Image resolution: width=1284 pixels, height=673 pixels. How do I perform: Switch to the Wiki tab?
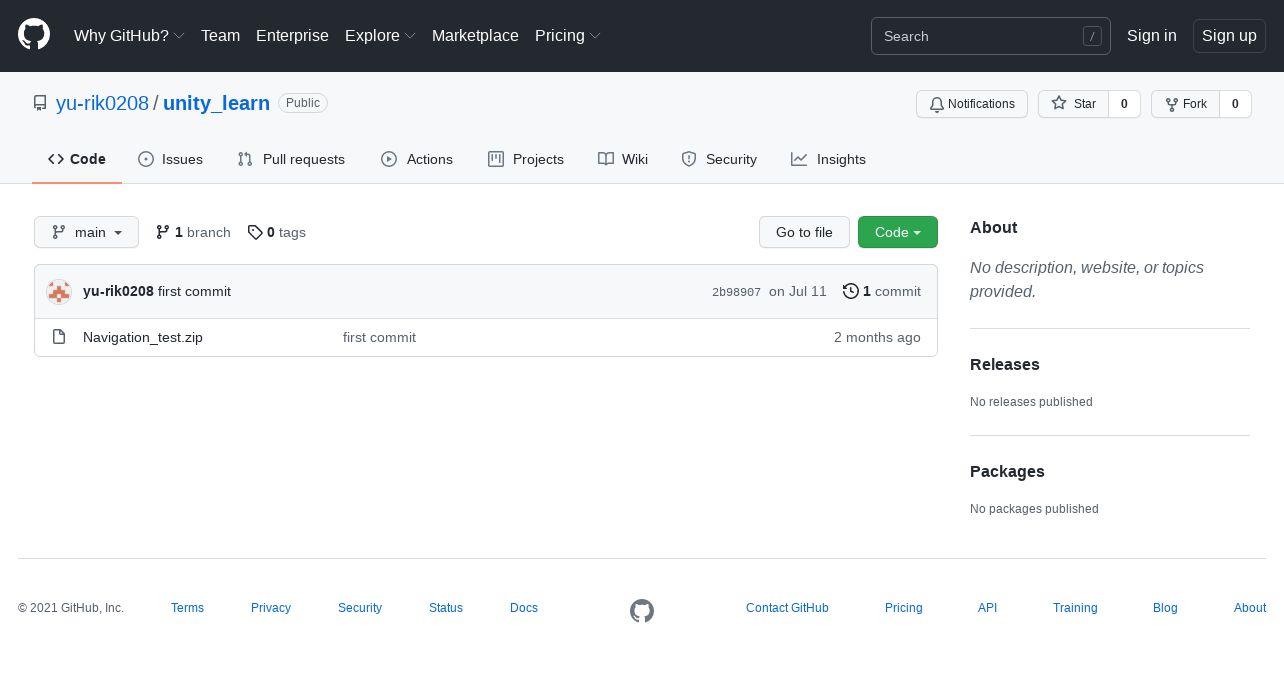coord(623,159)
